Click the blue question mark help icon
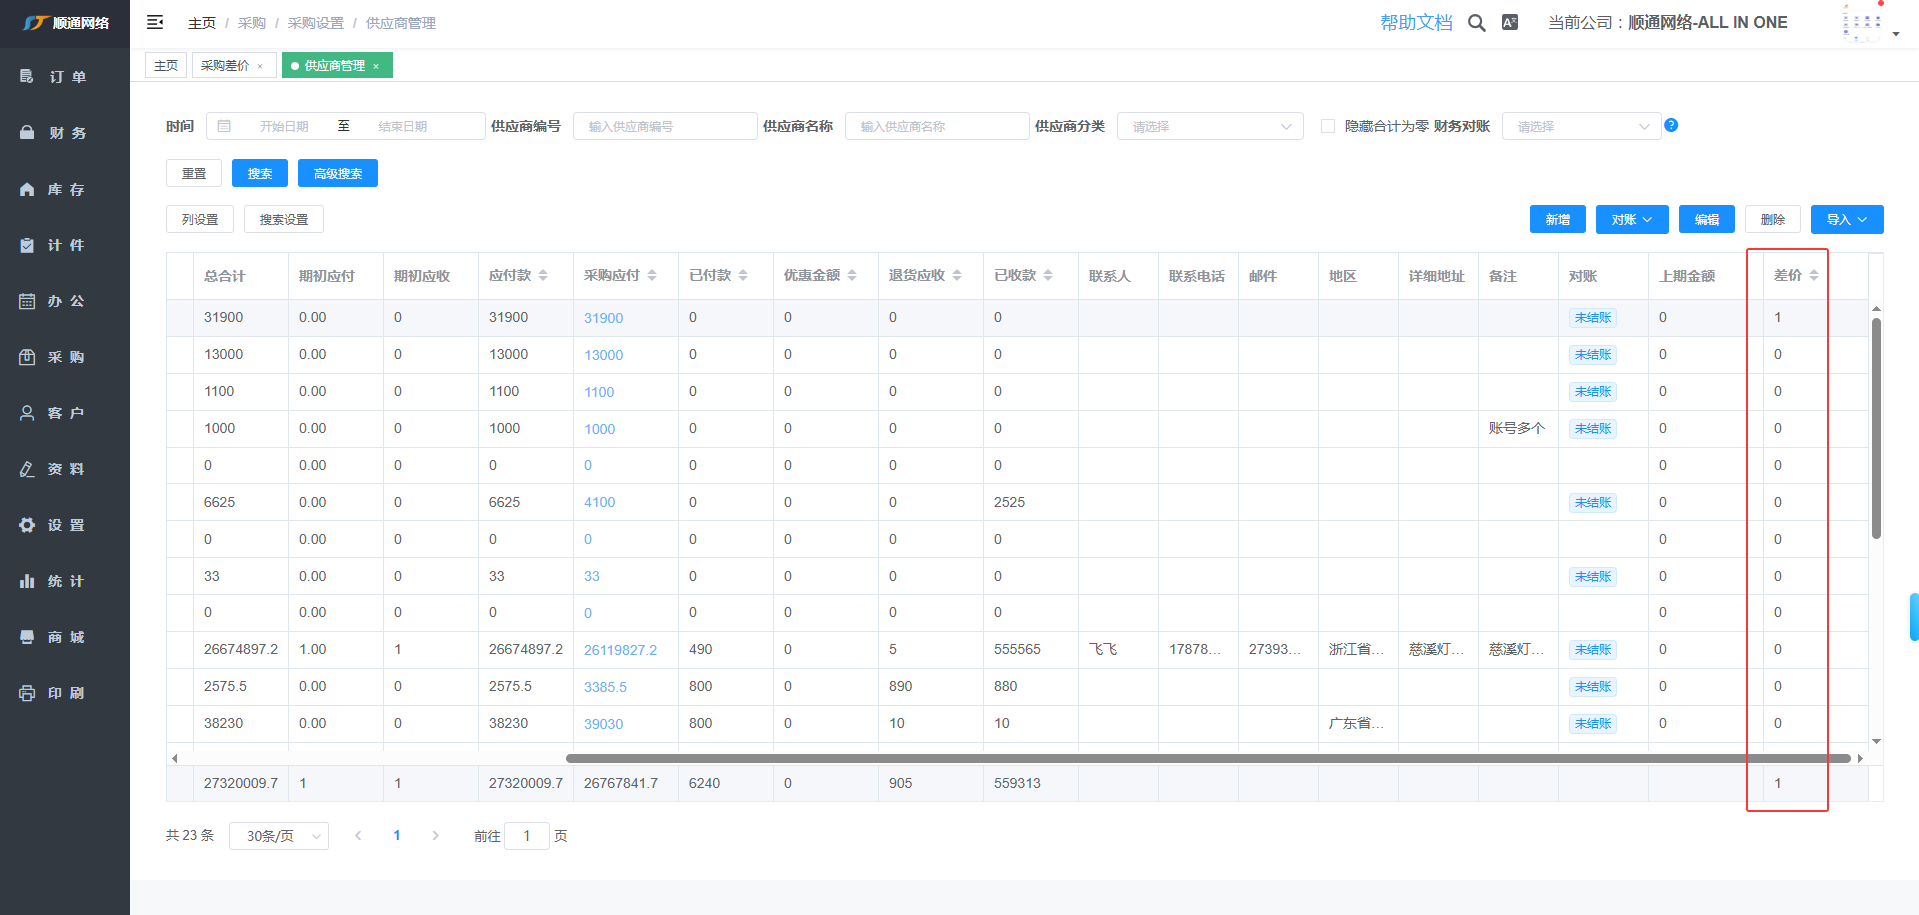This screenshot has height=915, width=1919. (x=1671, y=125)
